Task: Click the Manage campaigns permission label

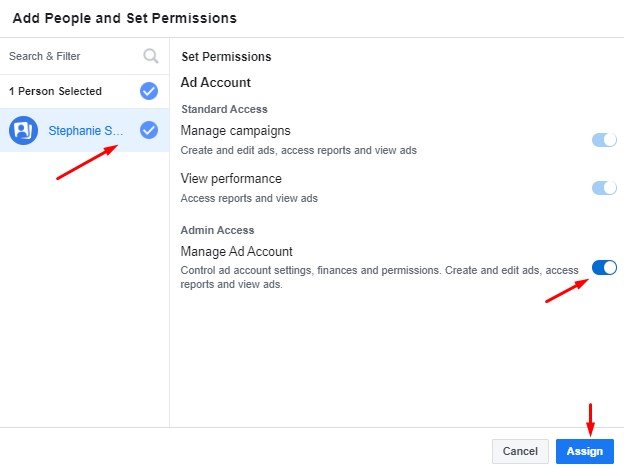Action: (x=235, y=130)
